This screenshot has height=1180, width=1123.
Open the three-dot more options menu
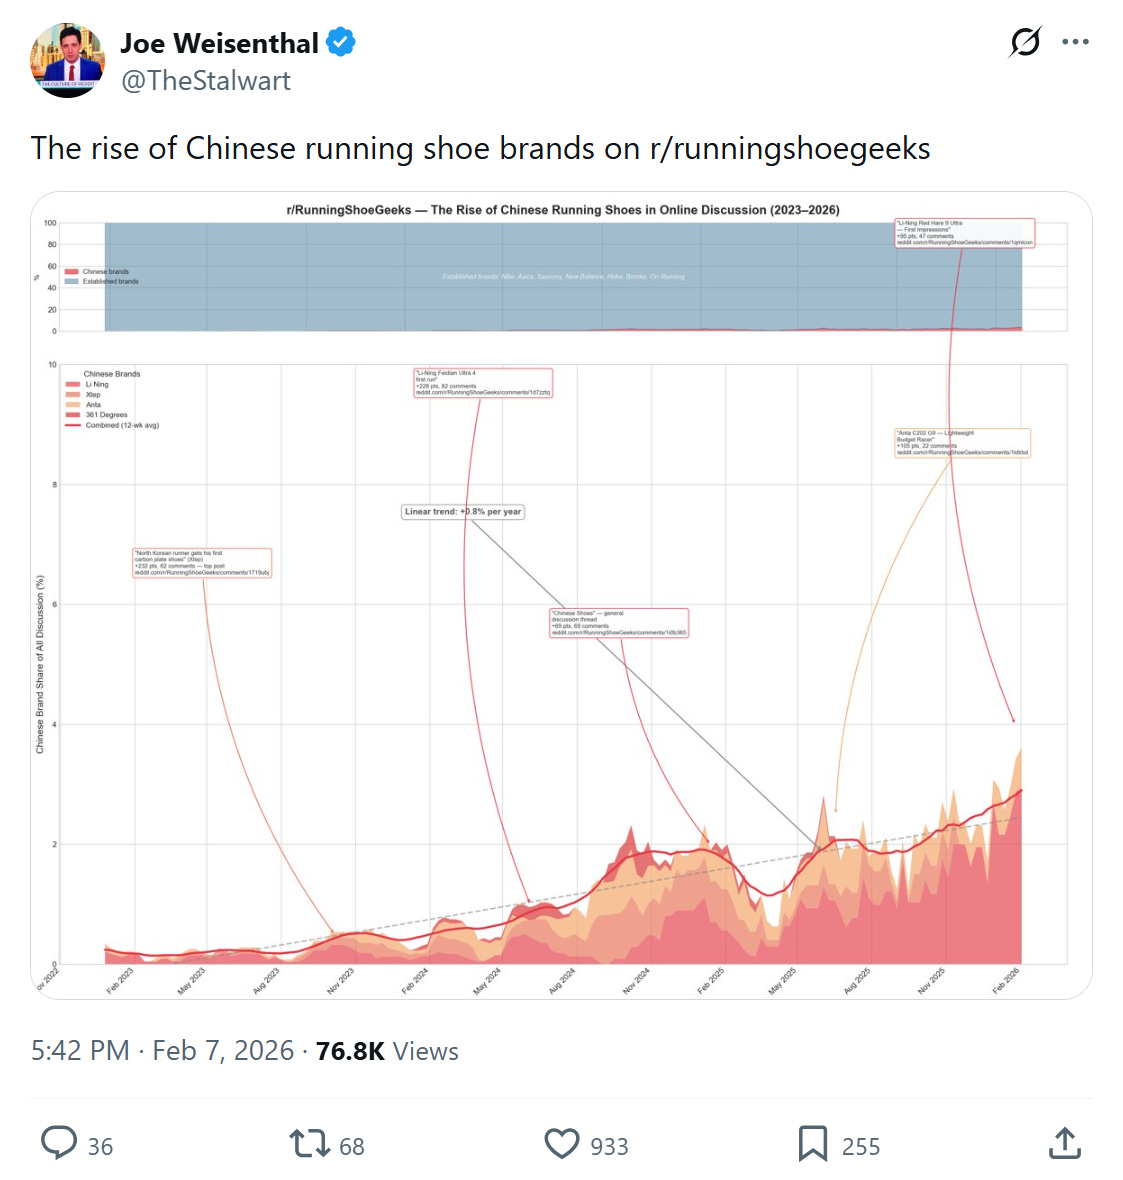(1075, 42)
